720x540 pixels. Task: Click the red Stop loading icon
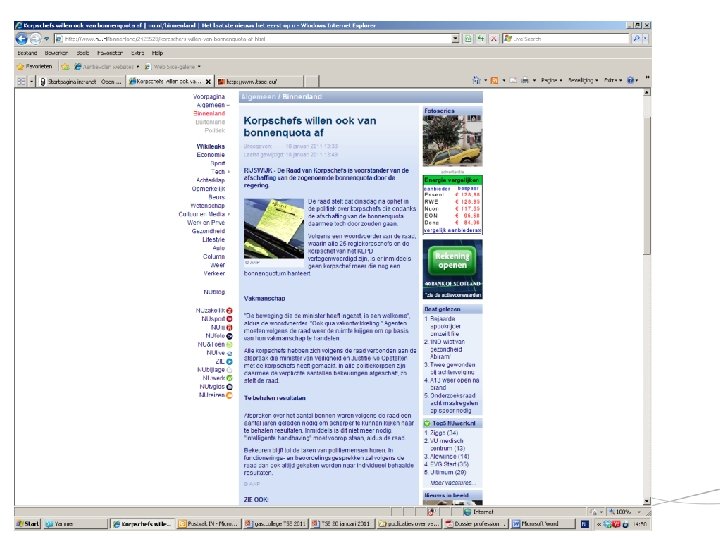coord(493,39)
